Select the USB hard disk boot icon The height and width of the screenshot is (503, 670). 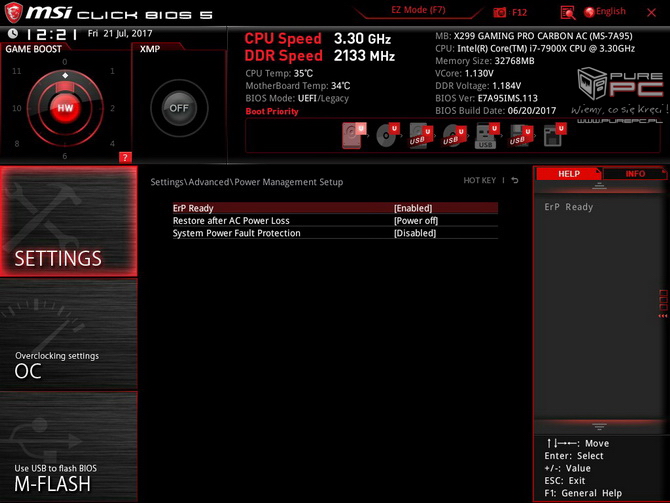[x=421, y=135]
